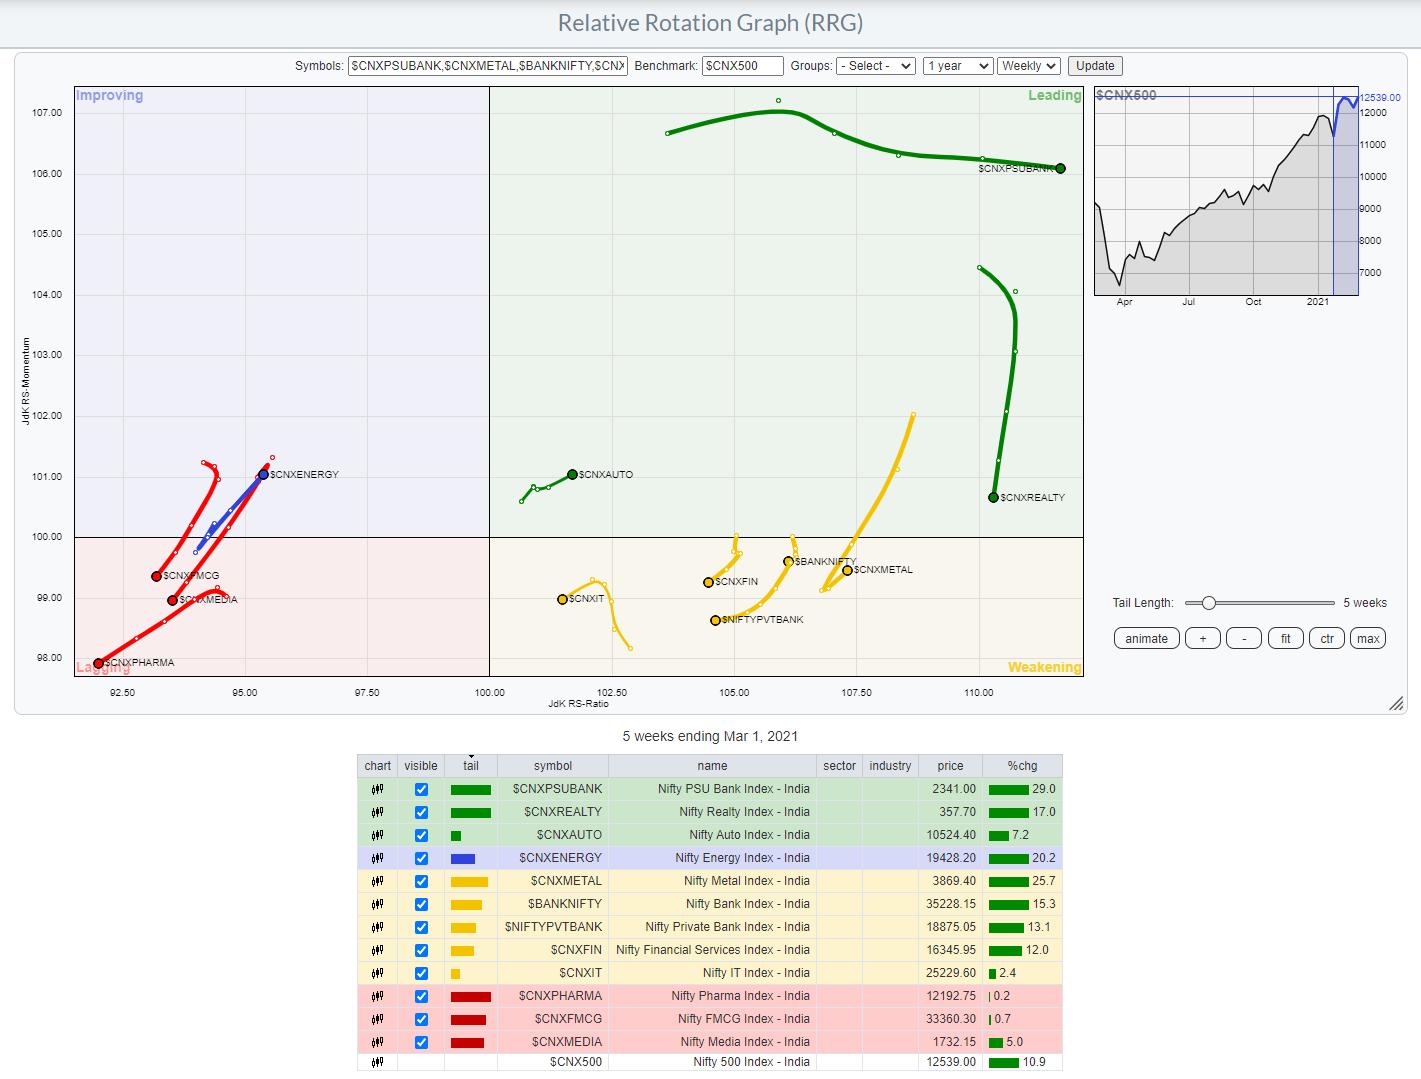This screenshot has width=1421, height=1079.
Task: Sort table by symbol column header
Action: [552, 766]
